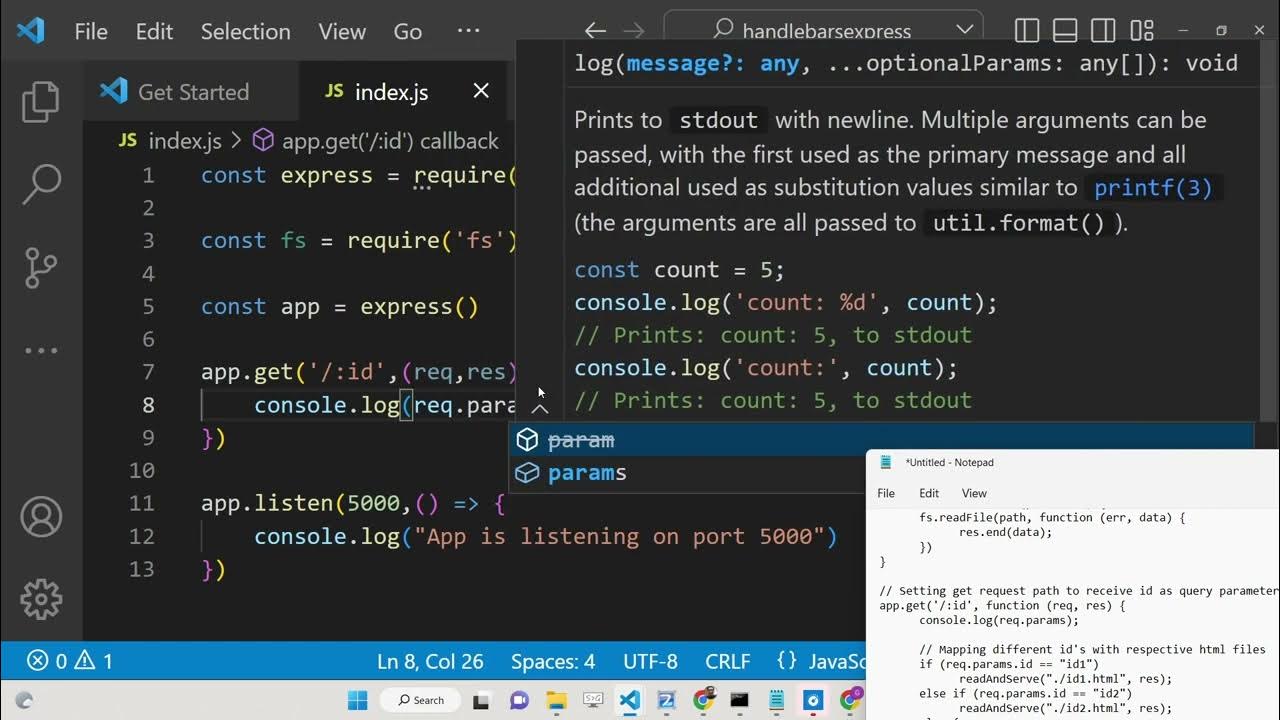1280x720 pixels.
Task: Toggle the secondary side bar layout button
Action: 1103,31
